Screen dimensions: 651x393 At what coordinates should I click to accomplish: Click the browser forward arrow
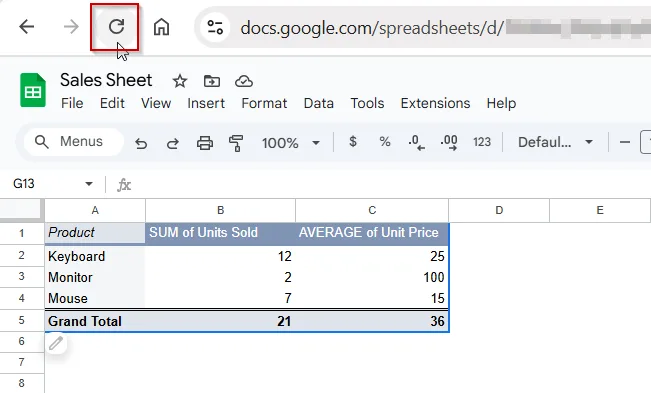point(71,27)
